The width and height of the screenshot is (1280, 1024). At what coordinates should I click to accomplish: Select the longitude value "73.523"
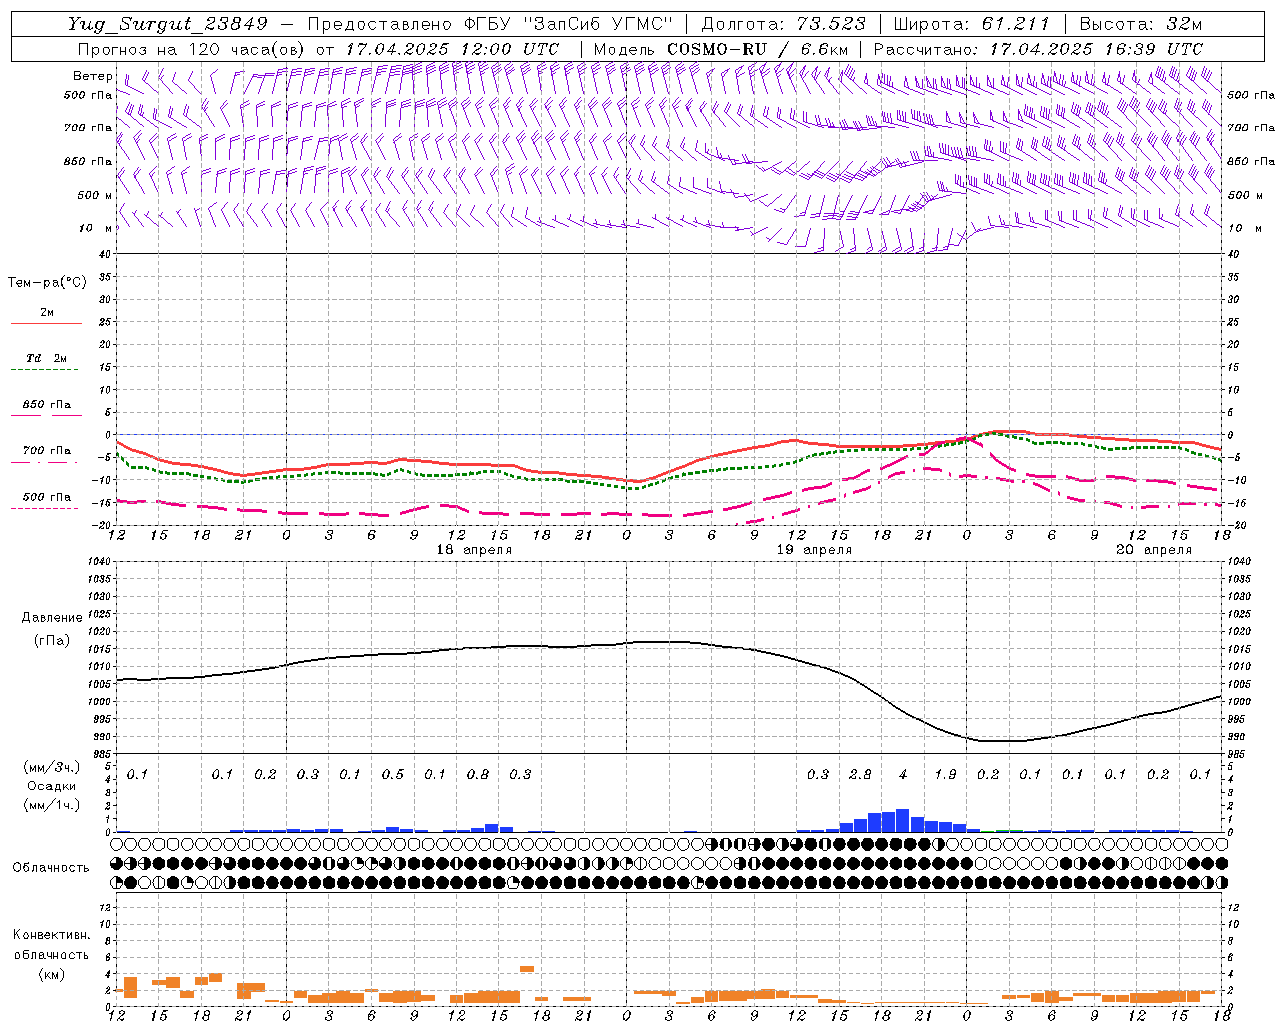[x=832, y=24]
